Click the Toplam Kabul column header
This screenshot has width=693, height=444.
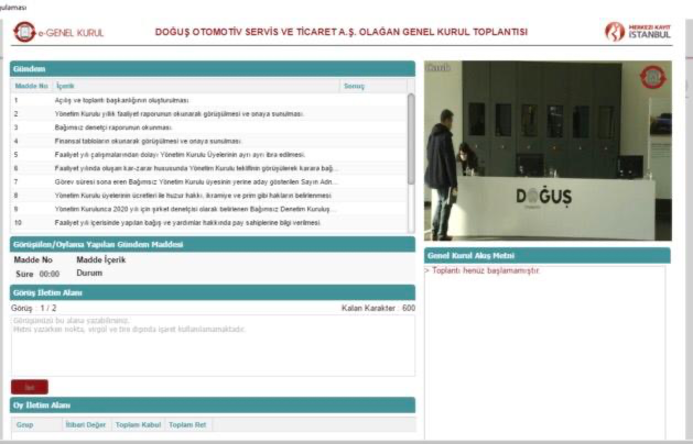138,425
